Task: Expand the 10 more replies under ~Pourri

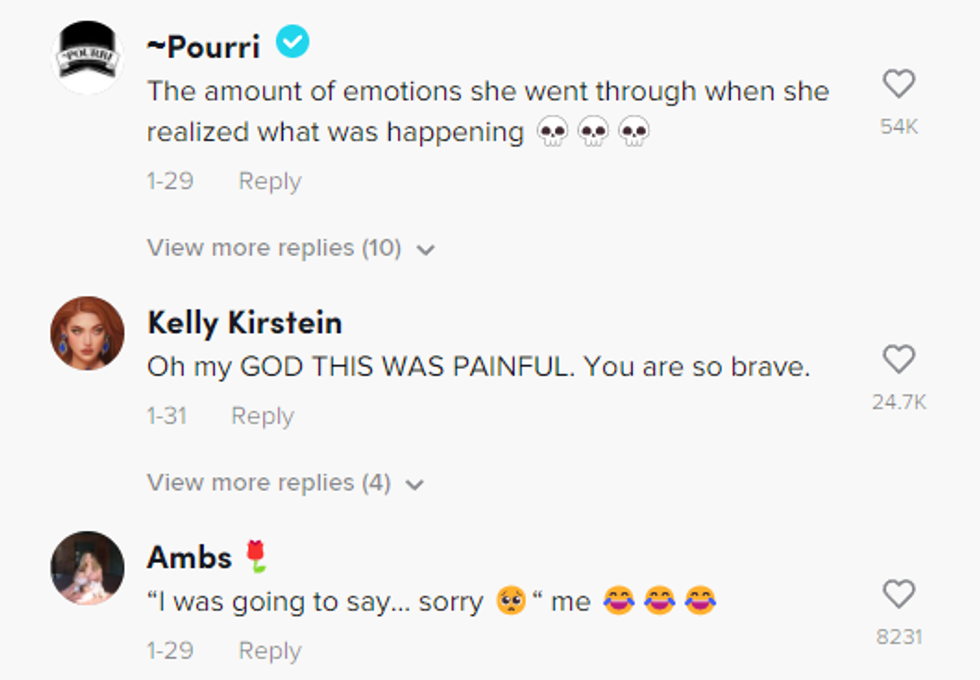Action: click(274, 248)
